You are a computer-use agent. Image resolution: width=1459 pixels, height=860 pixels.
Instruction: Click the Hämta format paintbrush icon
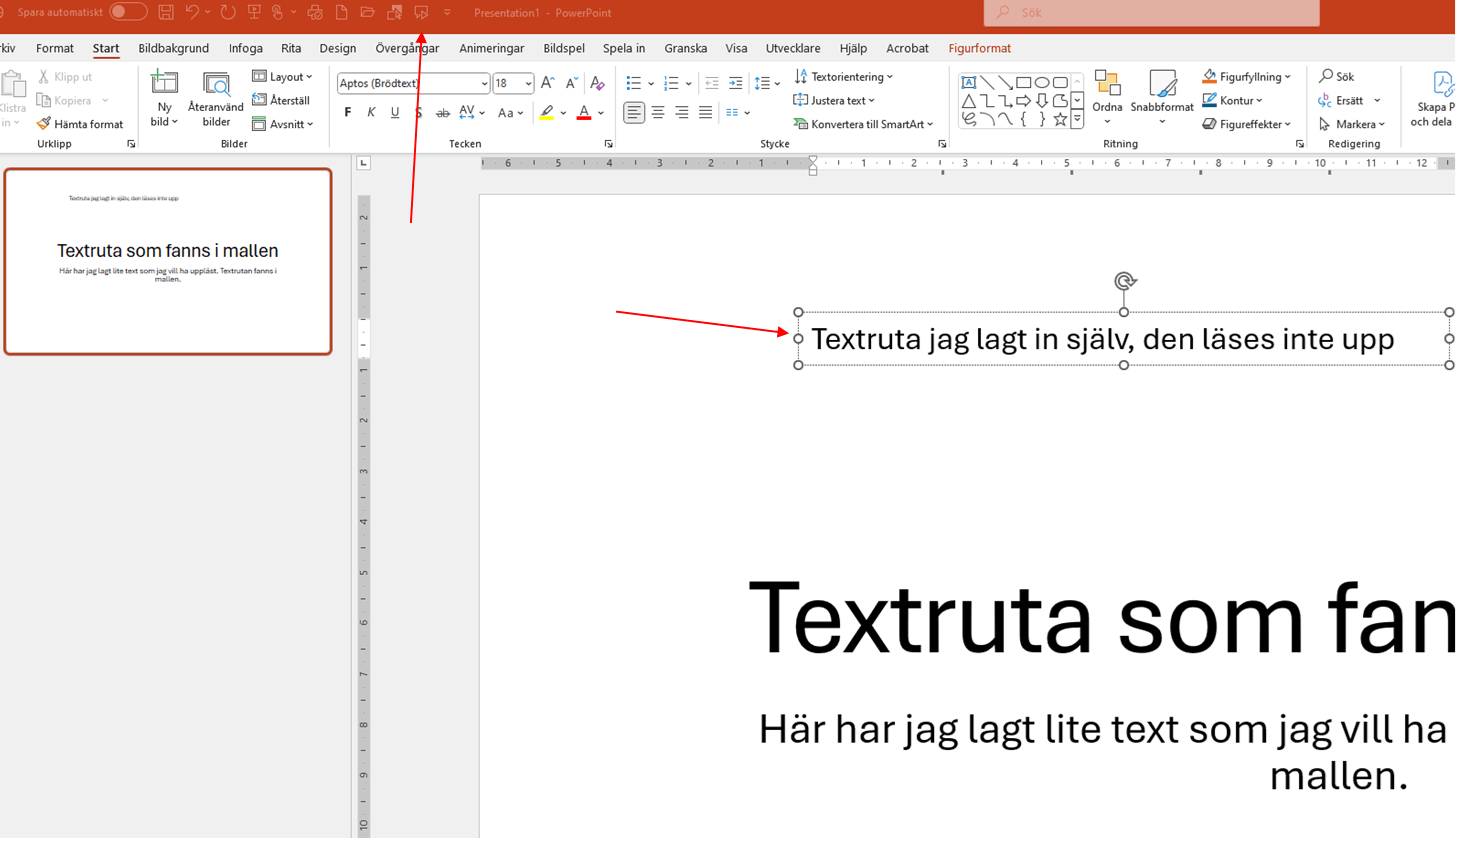[x=44, y=124]
